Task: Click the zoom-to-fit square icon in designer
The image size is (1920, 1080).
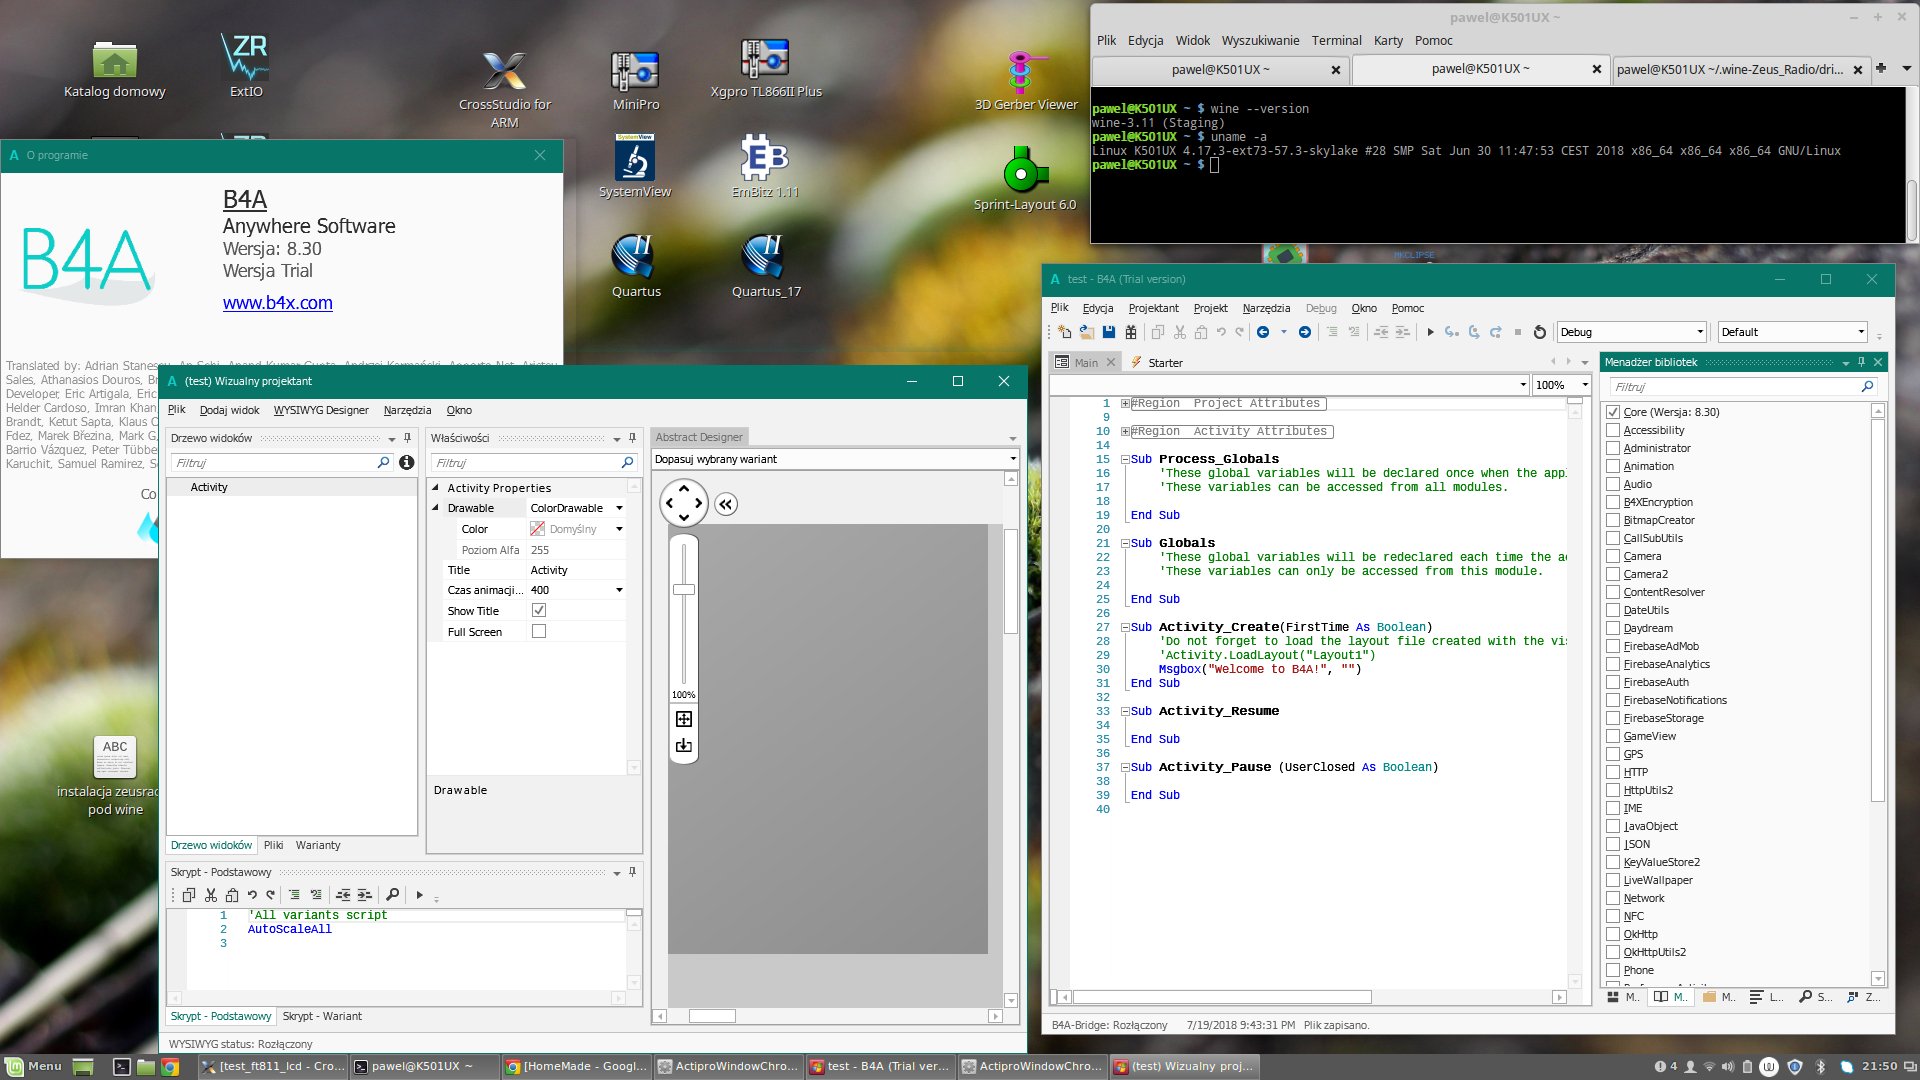Action: click(x=684, y=719)
